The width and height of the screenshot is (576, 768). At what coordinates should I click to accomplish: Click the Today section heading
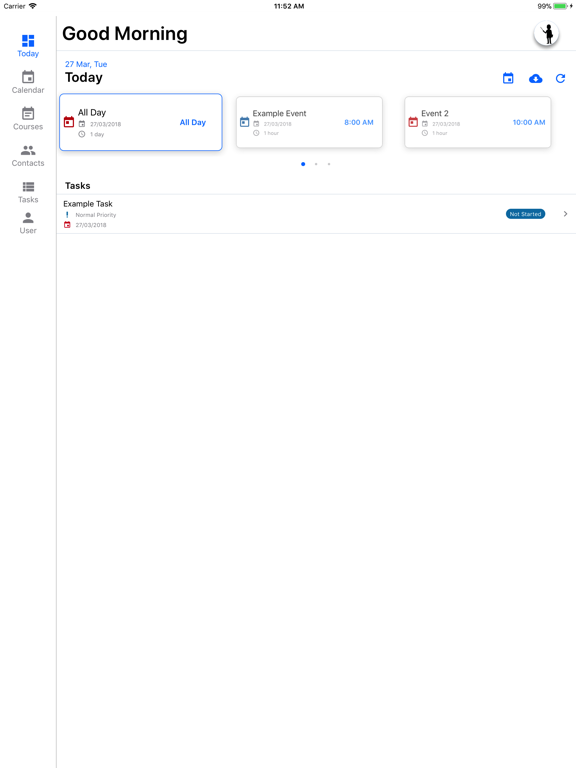84,77
